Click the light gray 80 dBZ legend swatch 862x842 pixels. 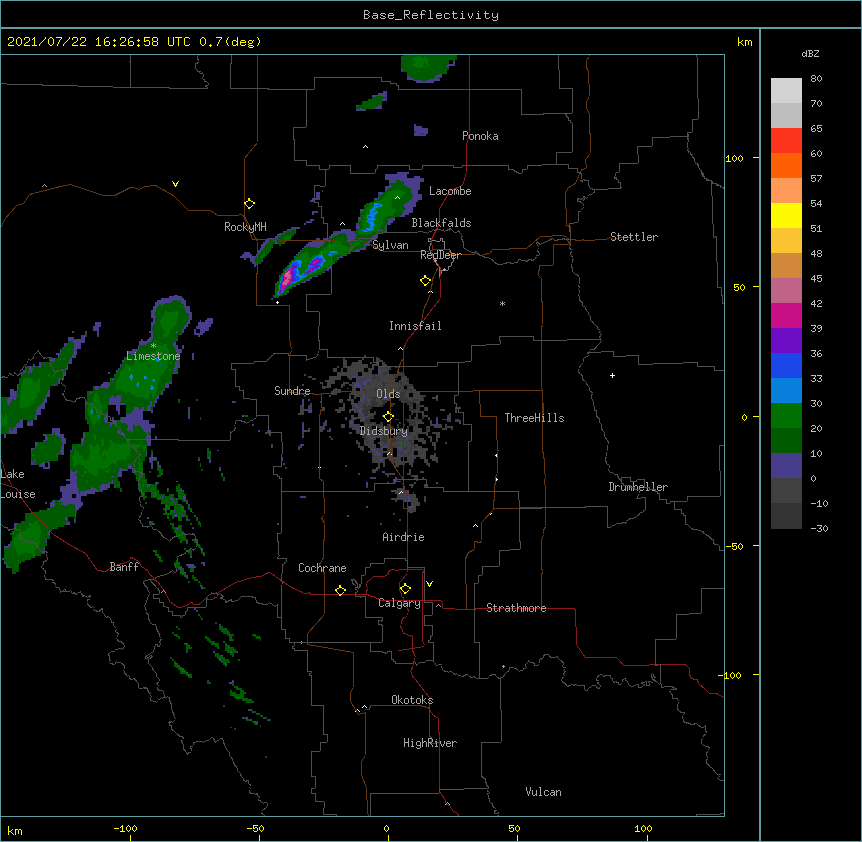(786, 91)
